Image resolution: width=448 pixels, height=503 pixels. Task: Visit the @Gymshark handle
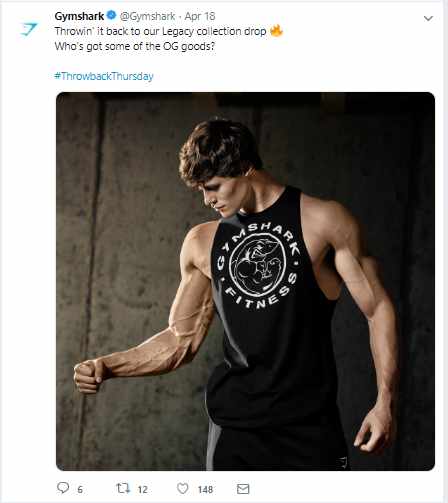147,16
